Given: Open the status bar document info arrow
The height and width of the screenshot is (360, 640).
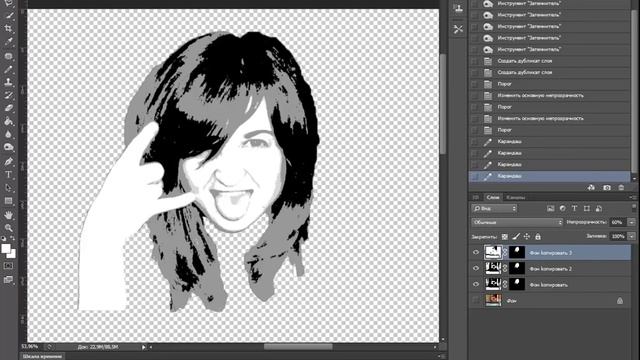Looking at the screenshot, I should click(x=143, y=347).
